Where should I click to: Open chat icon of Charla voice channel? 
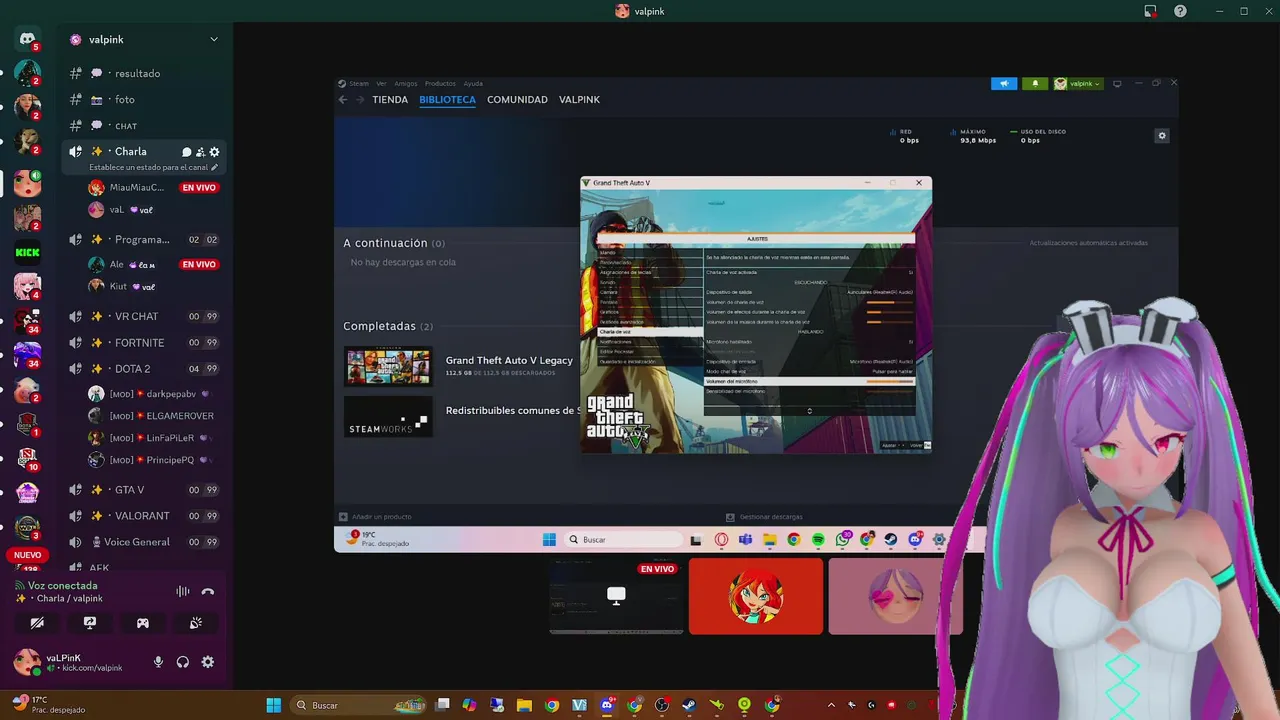tap(186, 152)
